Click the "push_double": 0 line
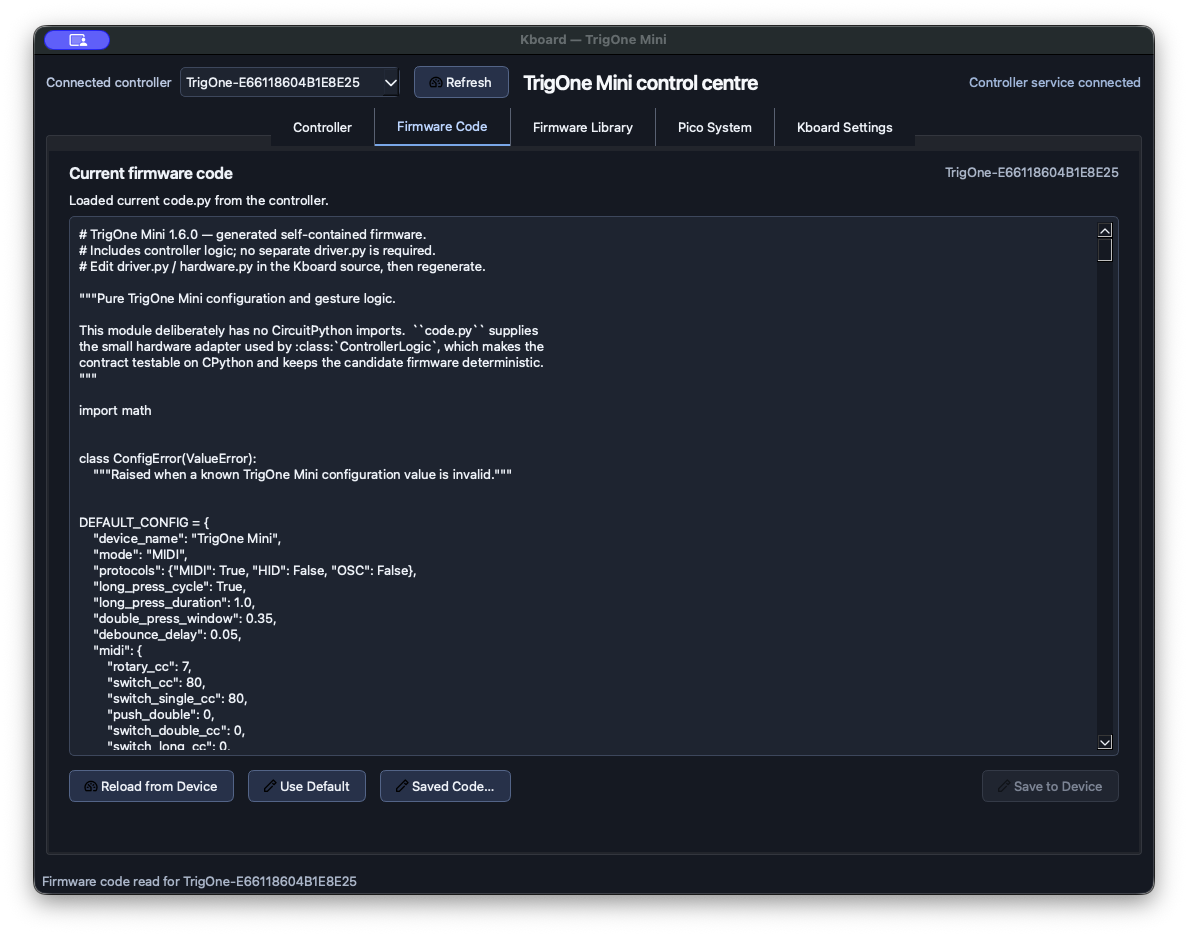Image resolution: width=1188 pixels, height=936 pixels. [161, 714]
